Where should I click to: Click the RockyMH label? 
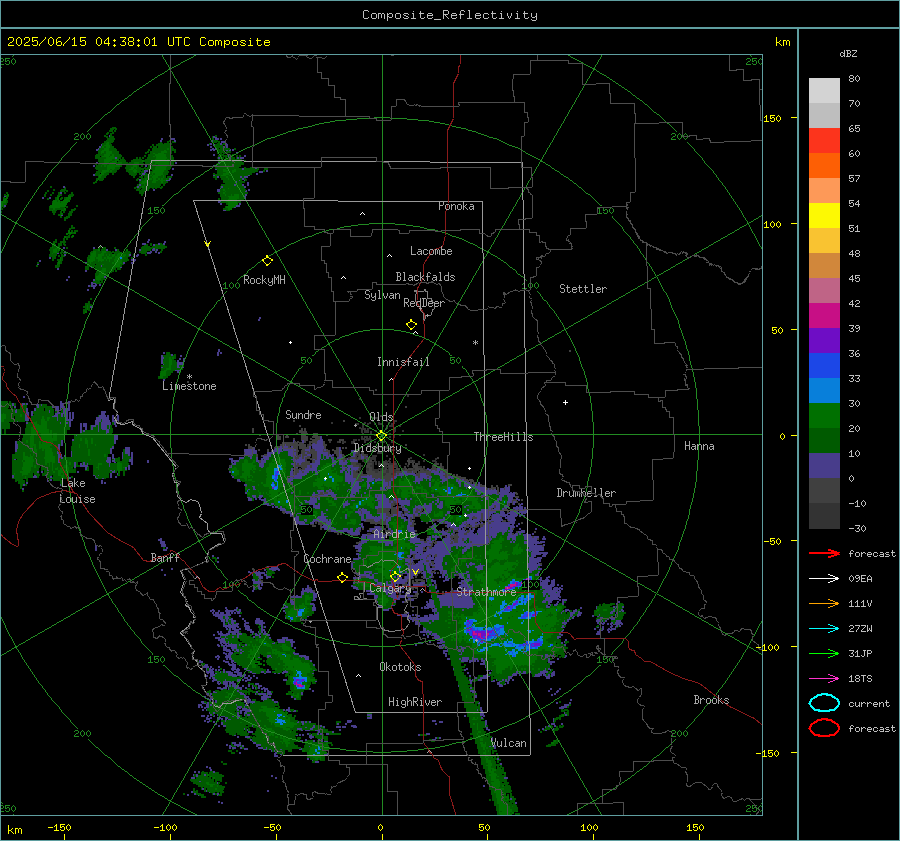pos(264,280)
